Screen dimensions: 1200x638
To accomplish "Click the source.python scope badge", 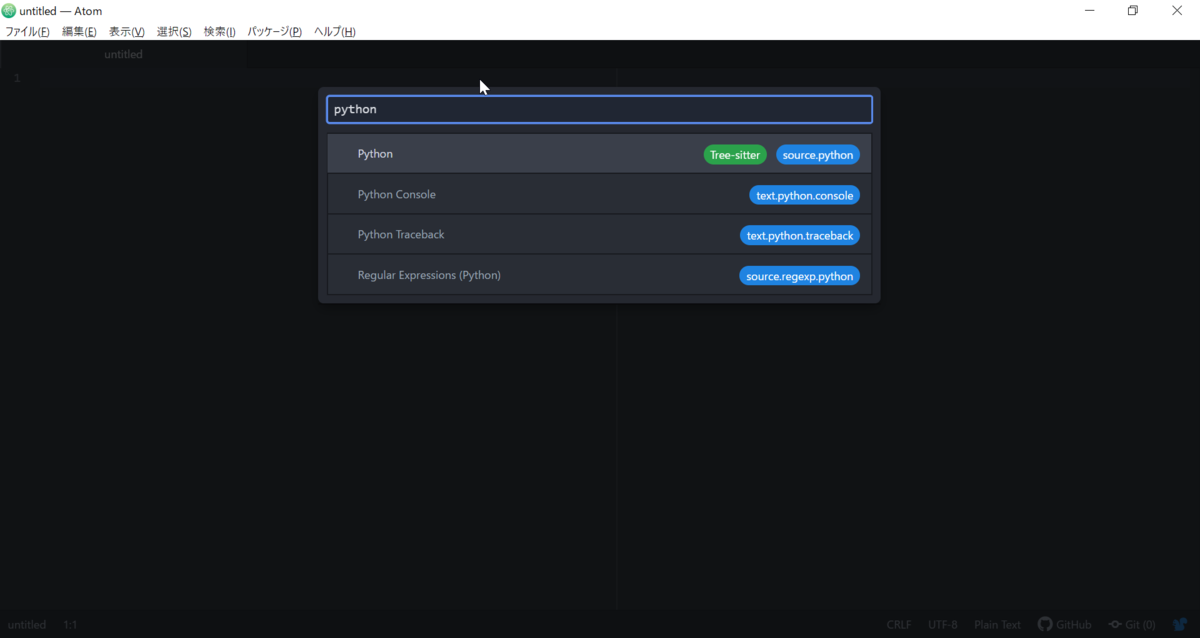I will [818, 155].
